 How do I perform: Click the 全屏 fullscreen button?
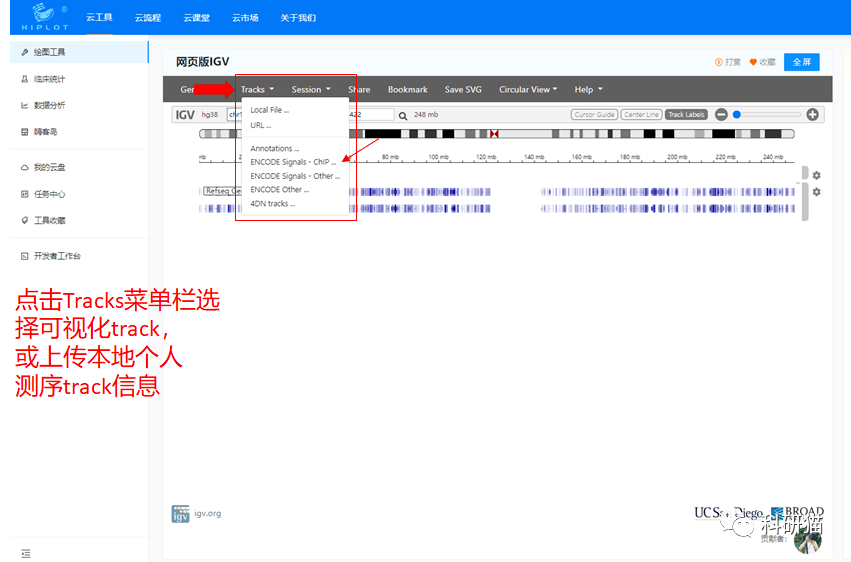[x=801, y=62]
